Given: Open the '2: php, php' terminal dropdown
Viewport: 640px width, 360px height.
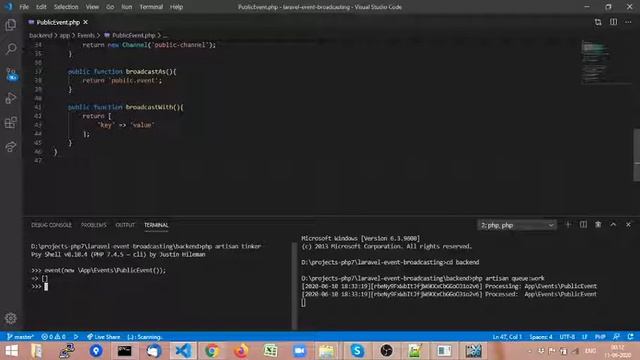Looking at the screenshot, I should click(x=517, y=225).
